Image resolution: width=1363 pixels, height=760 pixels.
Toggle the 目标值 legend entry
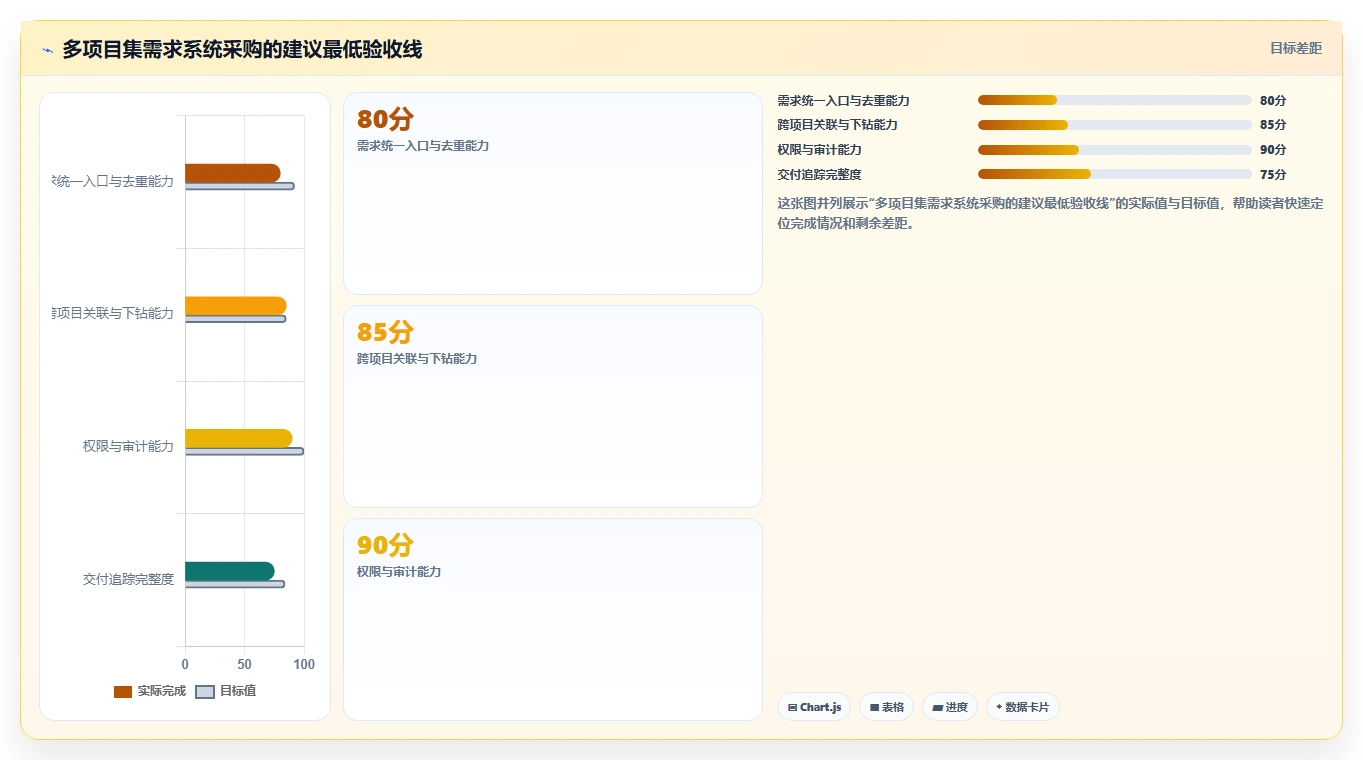click(225, 691)
